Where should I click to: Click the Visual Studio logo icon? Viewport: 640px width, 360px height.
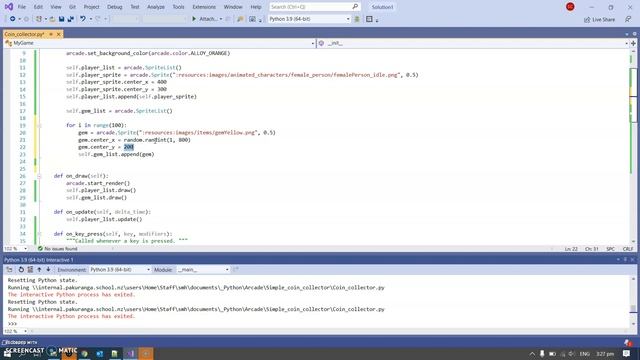pyautogui.click(x=9, y=7)
